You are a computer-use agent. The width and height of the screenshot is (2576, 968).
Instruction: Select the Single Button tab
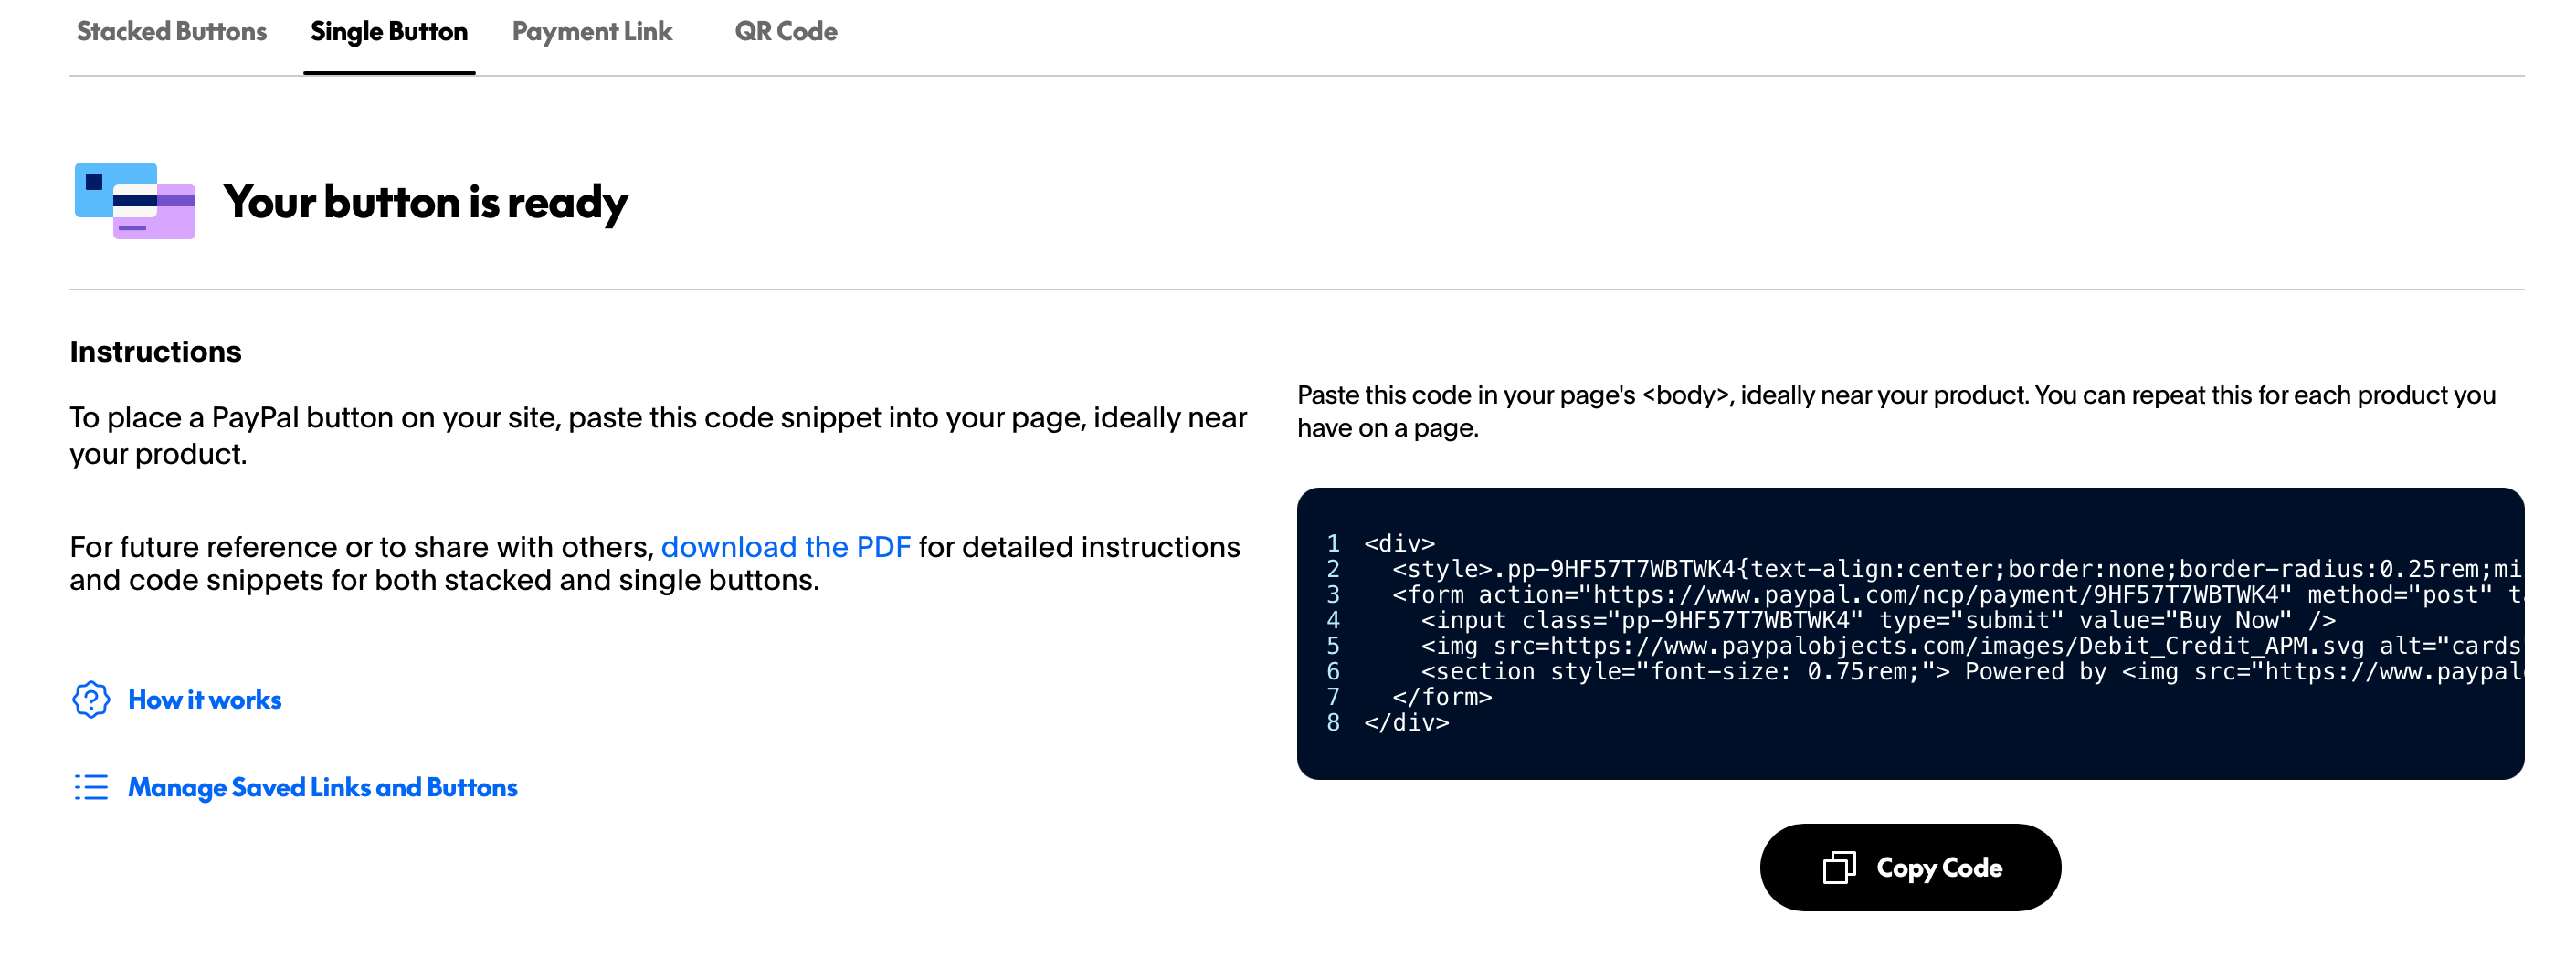[x=389, y=32]
